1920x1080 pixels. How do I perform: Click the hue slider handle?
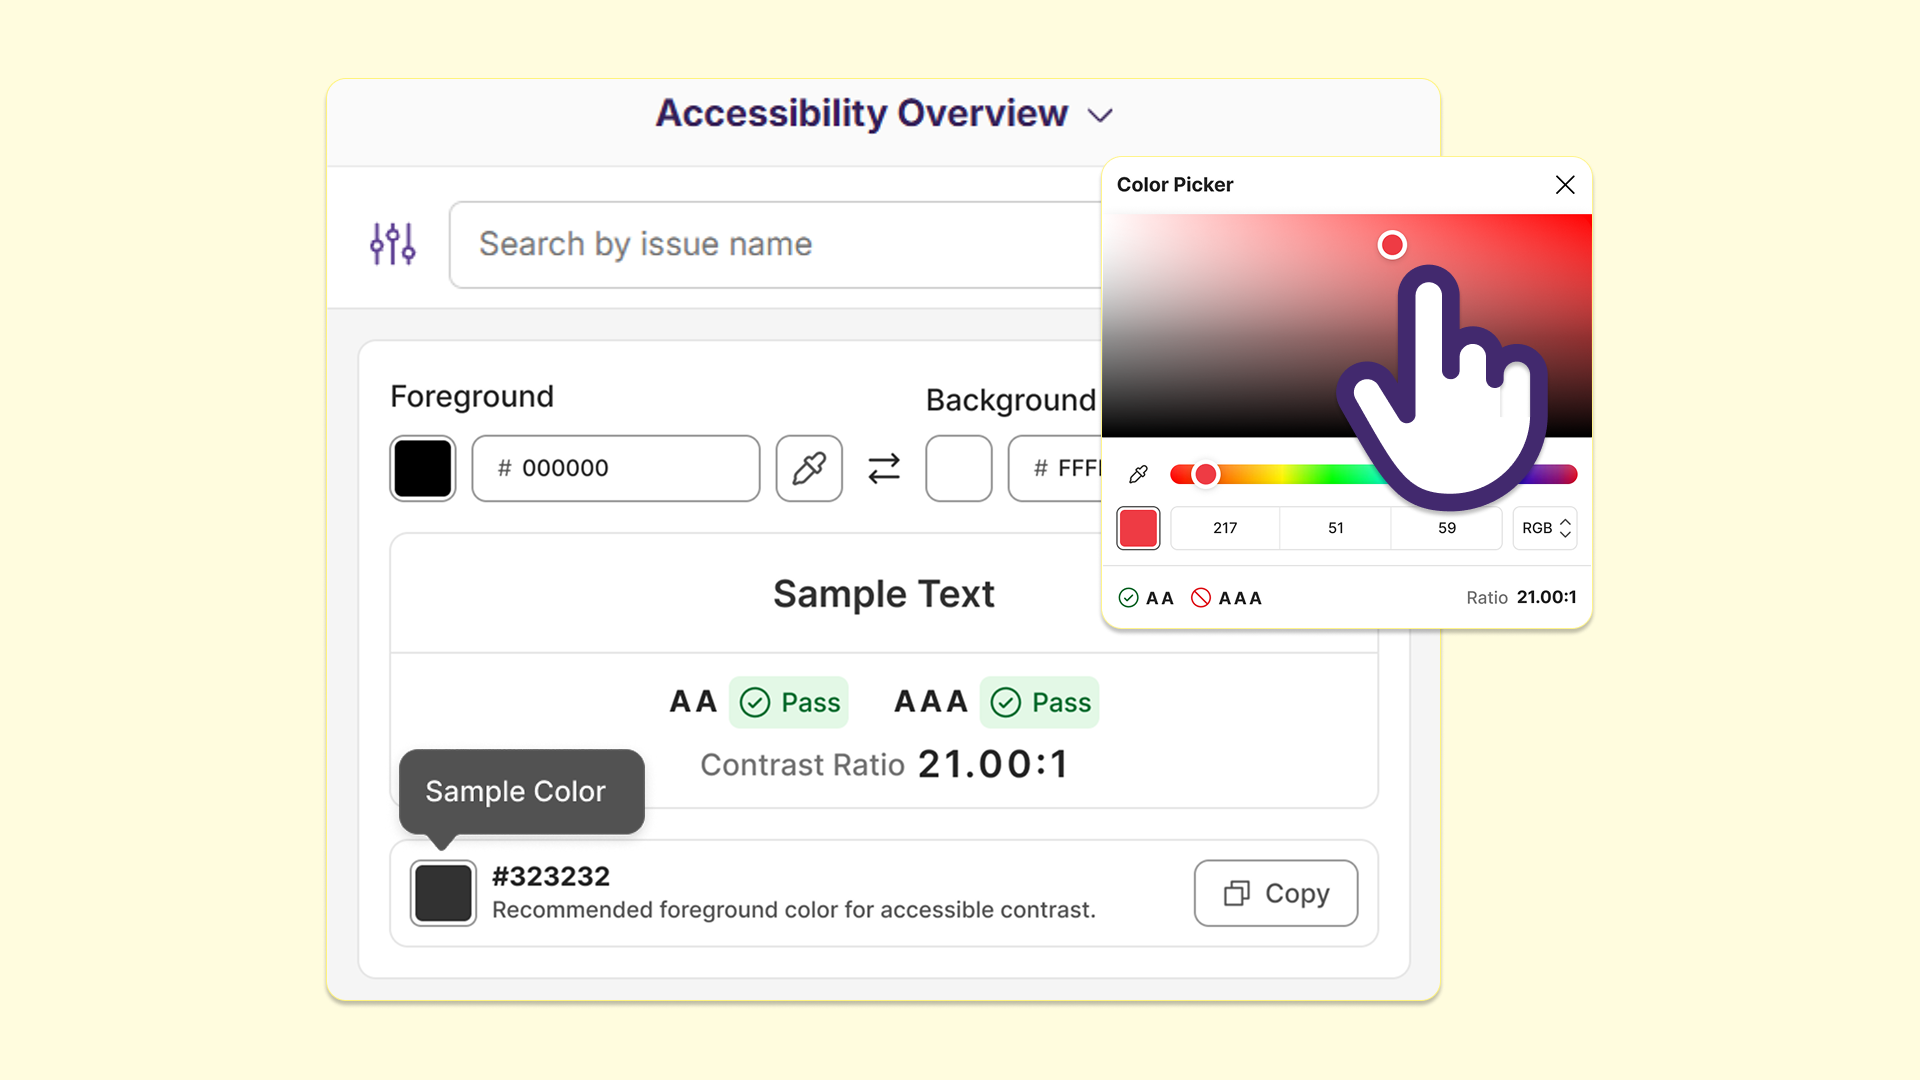point(1206,474)
